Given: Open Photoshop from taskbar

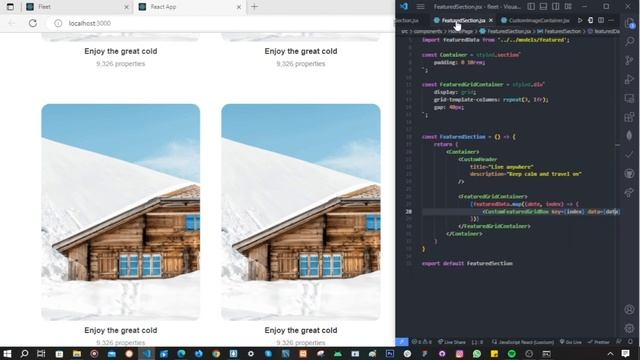Looking at the screenshot, I should (390, 353).
